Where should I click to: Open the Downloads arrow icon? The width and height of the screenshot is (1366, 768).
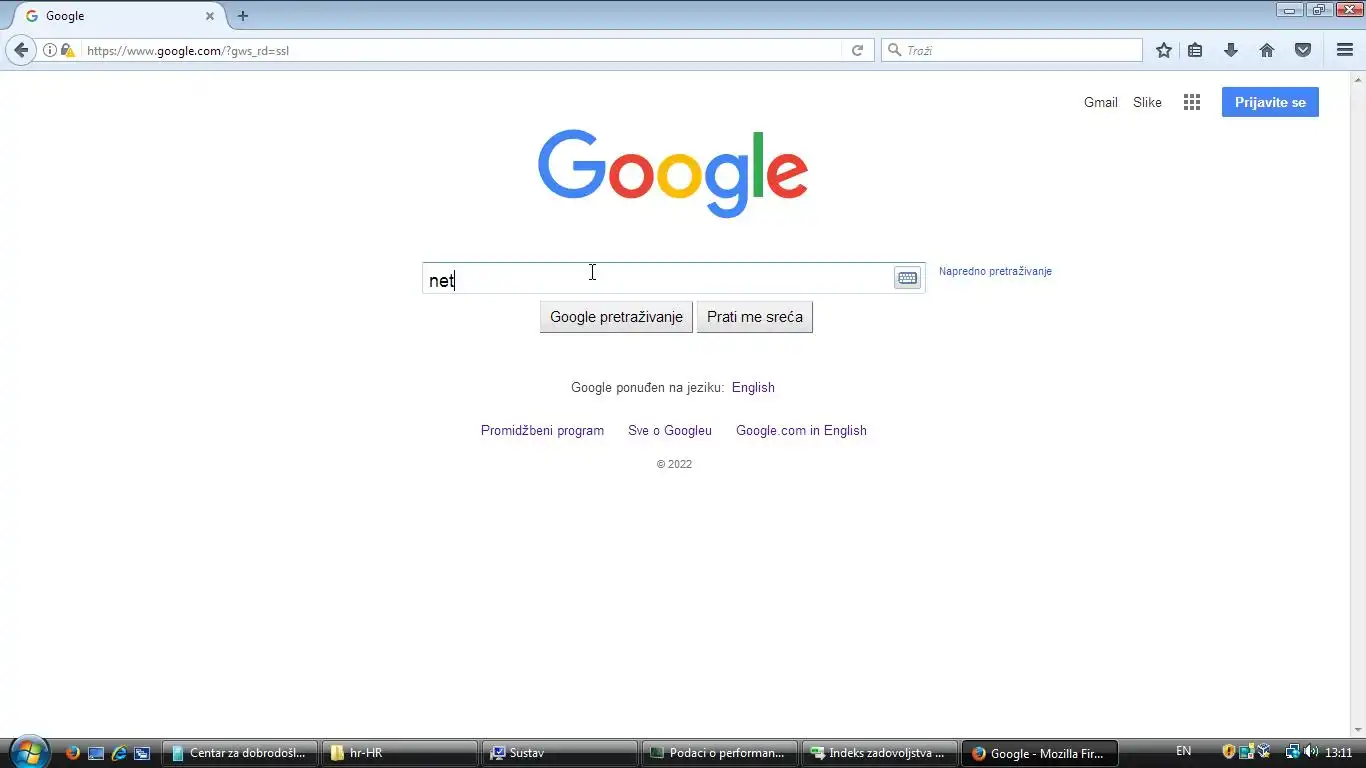pos(1231,50)
